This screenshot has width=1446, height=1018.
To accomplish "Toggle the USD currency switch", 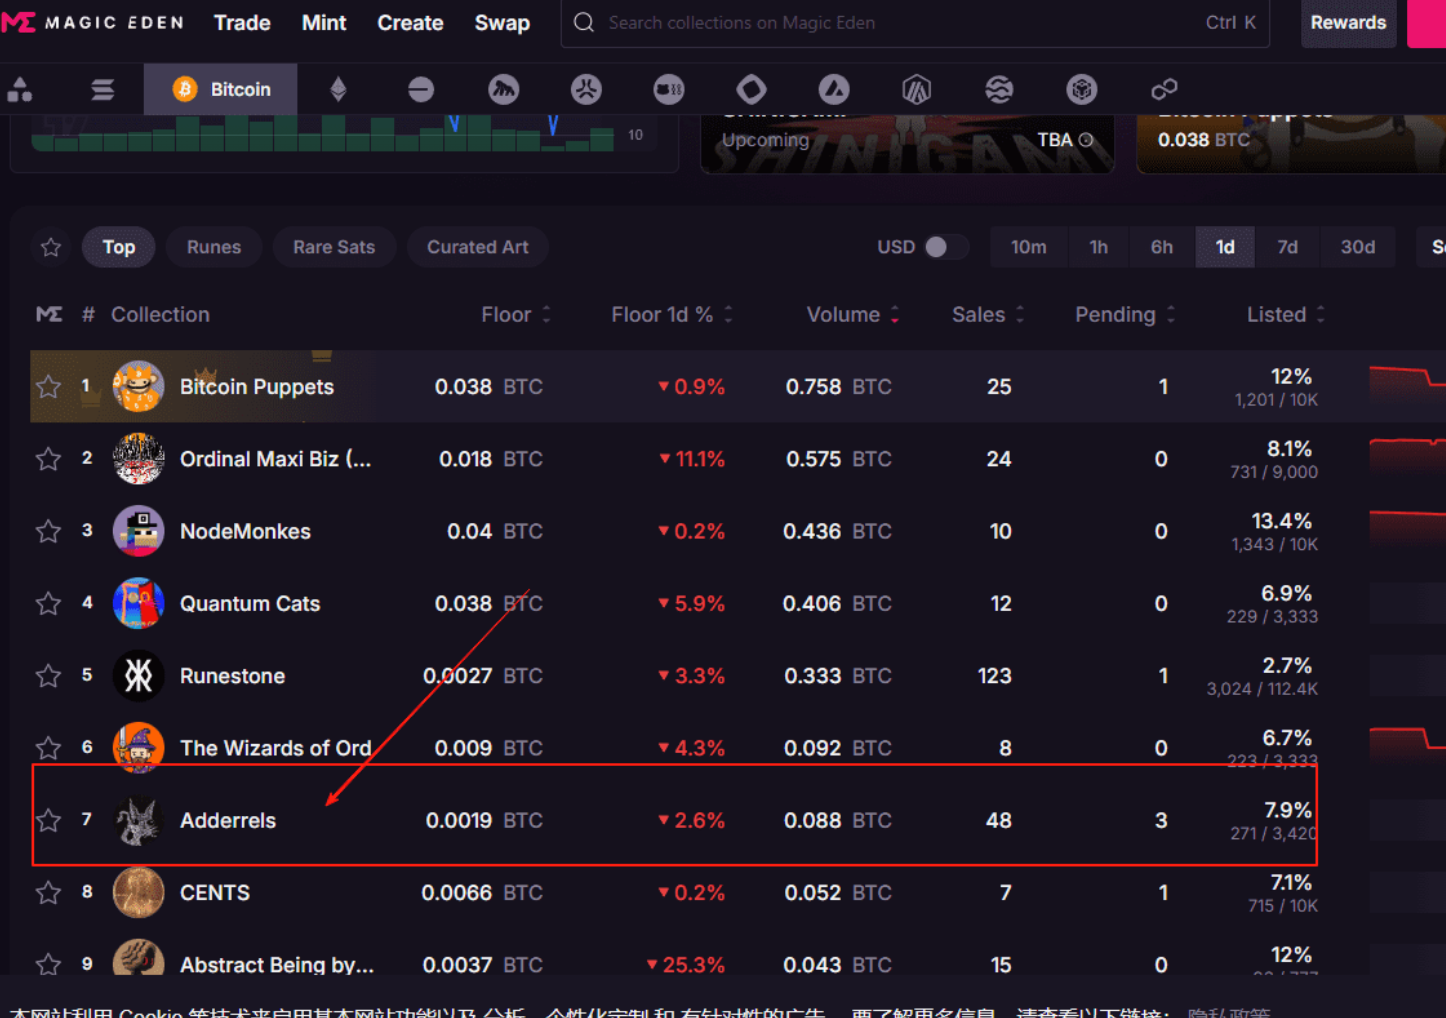I will (x=944, y=247).
